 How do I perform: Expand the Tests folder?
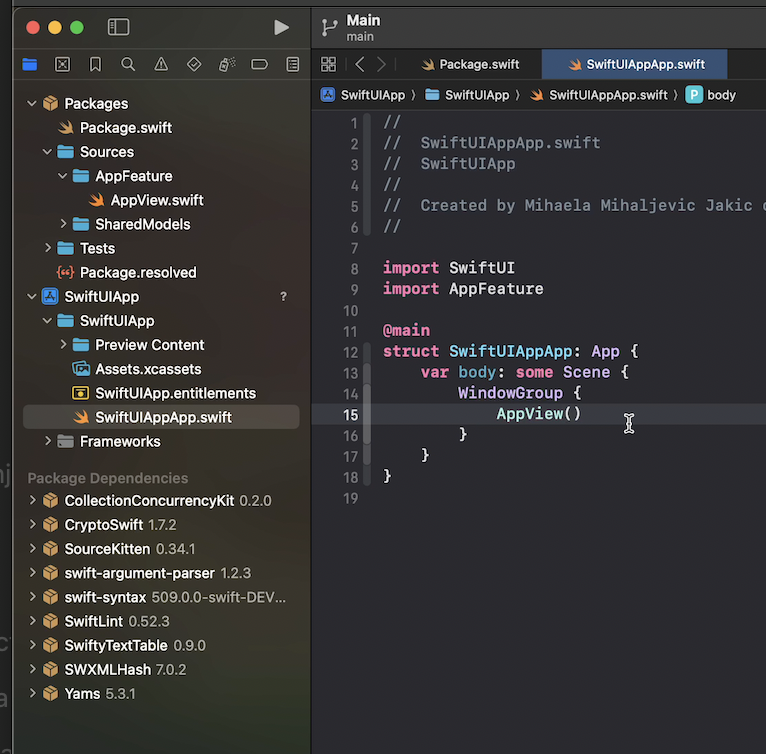tap(48, 248)
